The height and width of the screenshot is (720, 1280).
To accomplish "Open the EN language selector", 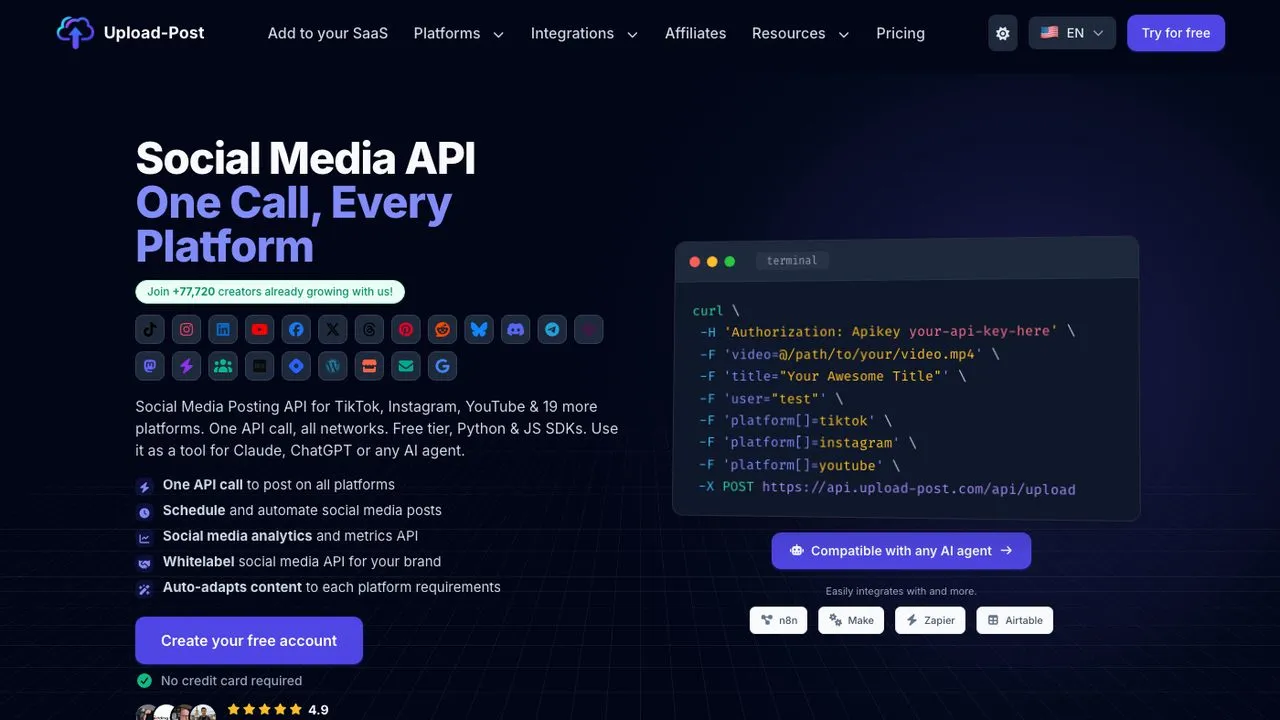I will [1072, 33].
